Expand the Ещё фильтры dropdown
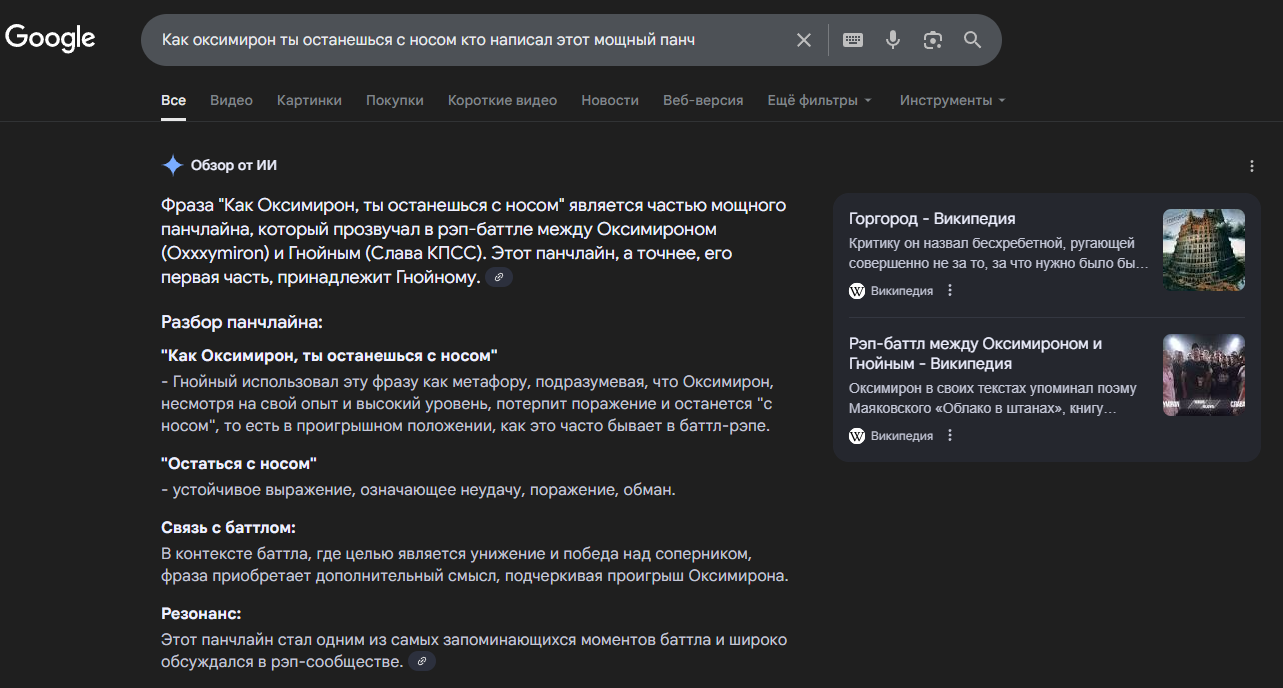Viewport: 1283px width, 688px height. pyautogui.click(x=819, y=100)
